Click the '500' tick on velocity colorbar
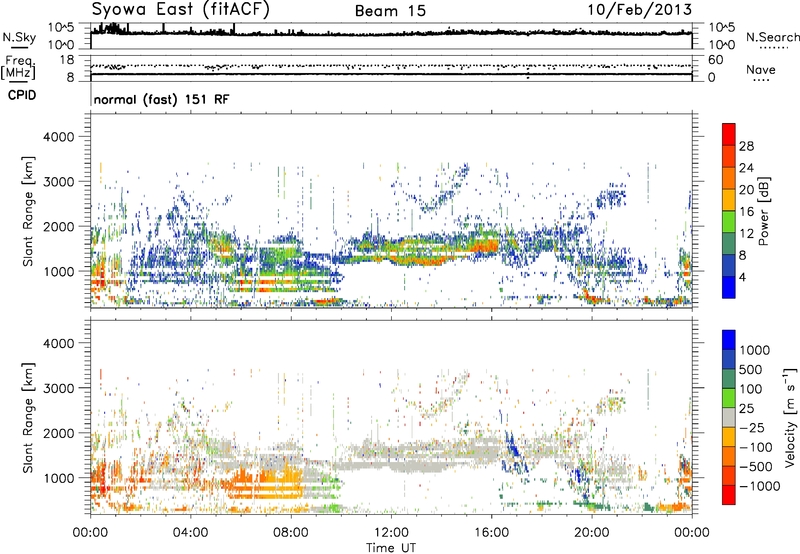The height and width of the screenshot is (554, 800). coord(750,369)
